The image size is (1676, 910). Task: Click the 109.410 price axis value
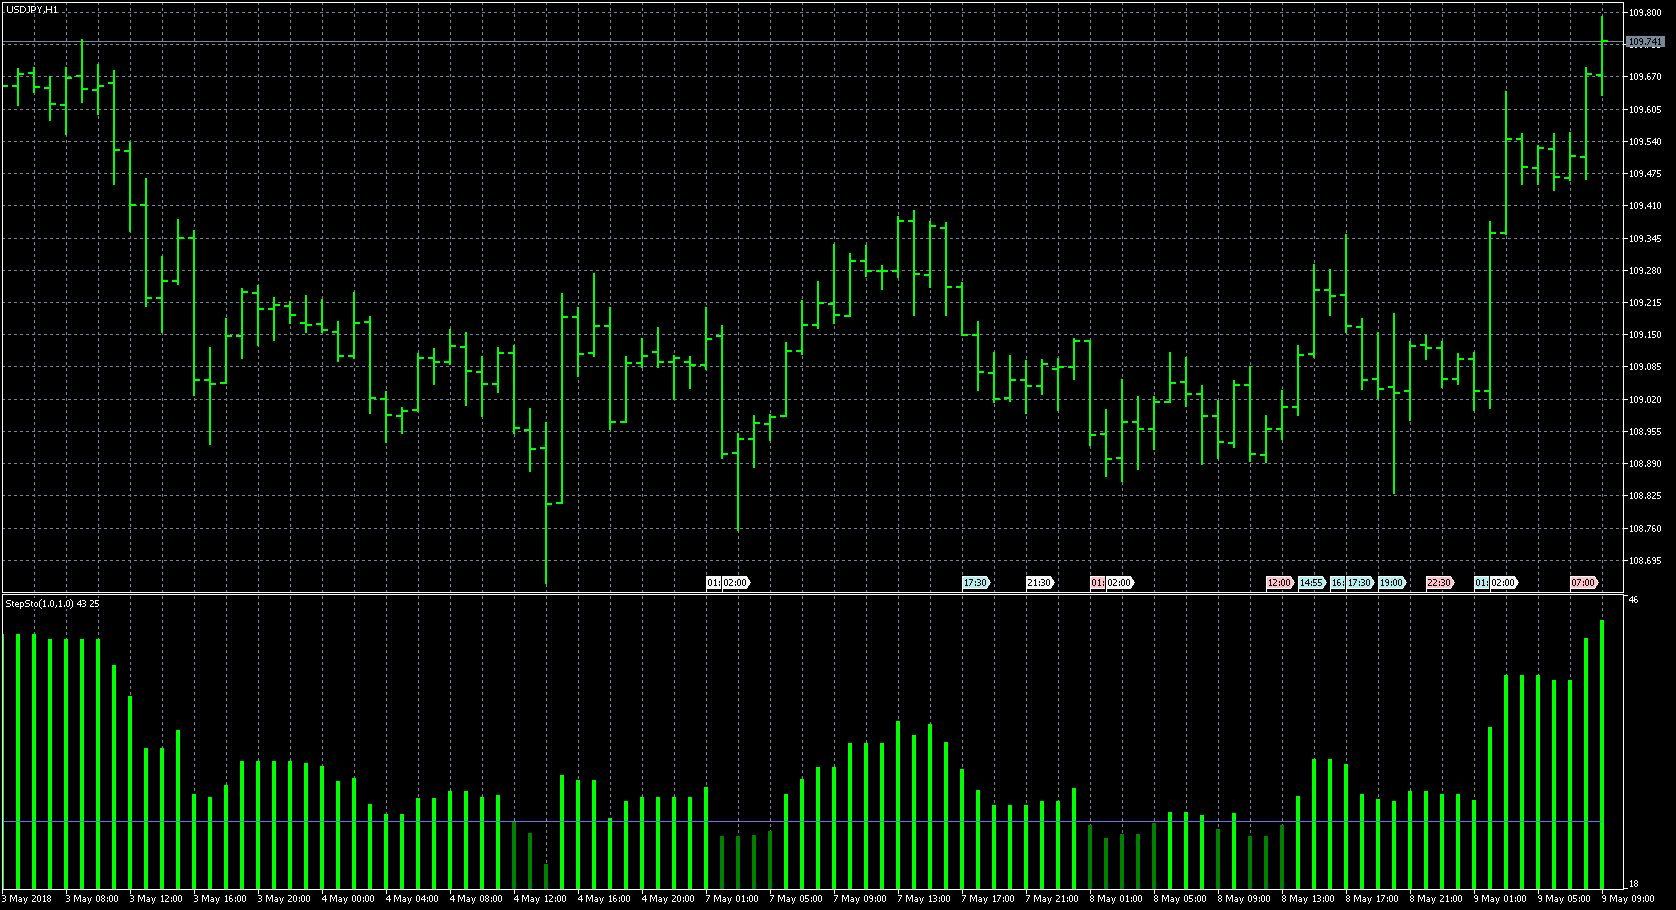pyautogui.click(x=1645, y=206)
